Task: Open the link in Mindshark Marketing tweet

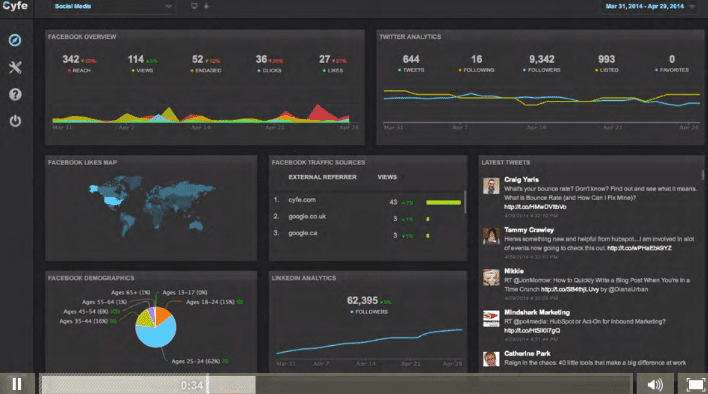Action: tap(532, 330)
